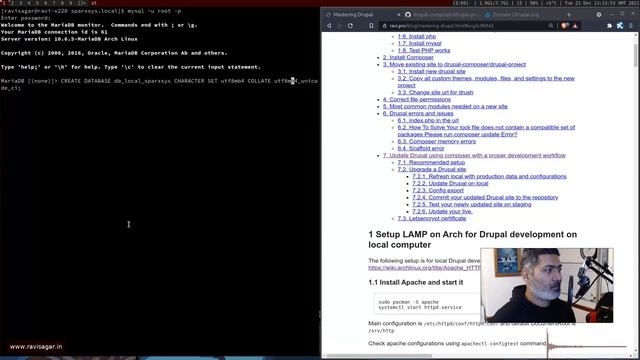Image resolution: width=640 pixels, height=360 pixels.
Task: Open 7.2.1 Refresh local with production data
Action: (x=489, y=176)
